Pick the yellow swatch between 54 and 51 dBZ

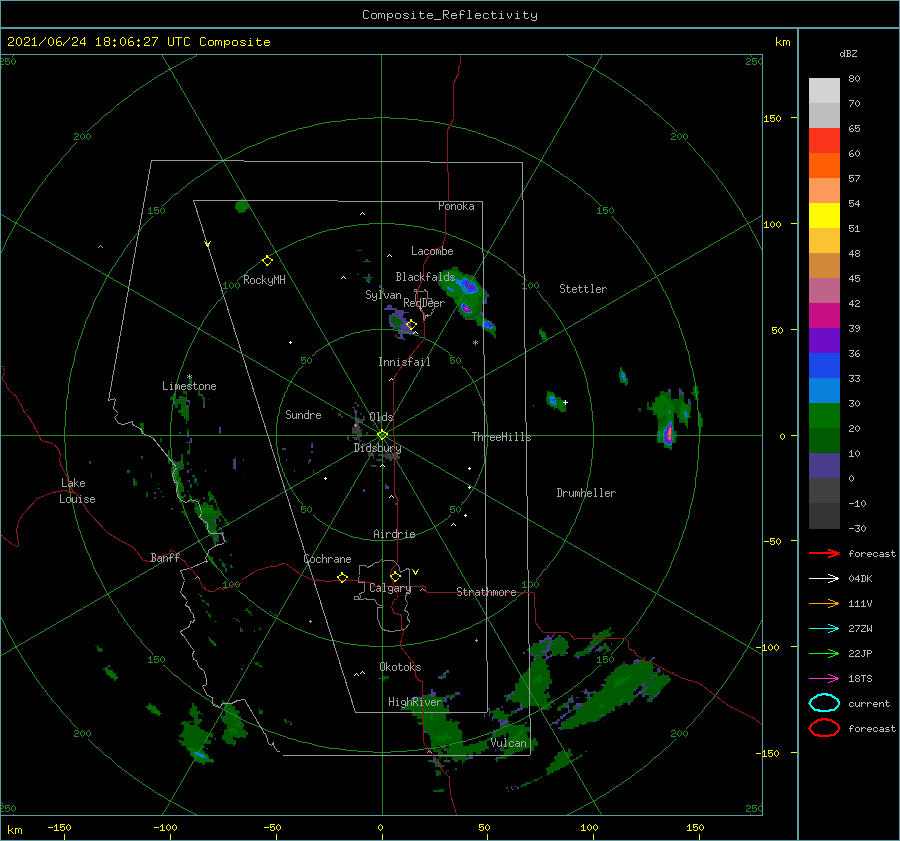(x=824, y=216)
